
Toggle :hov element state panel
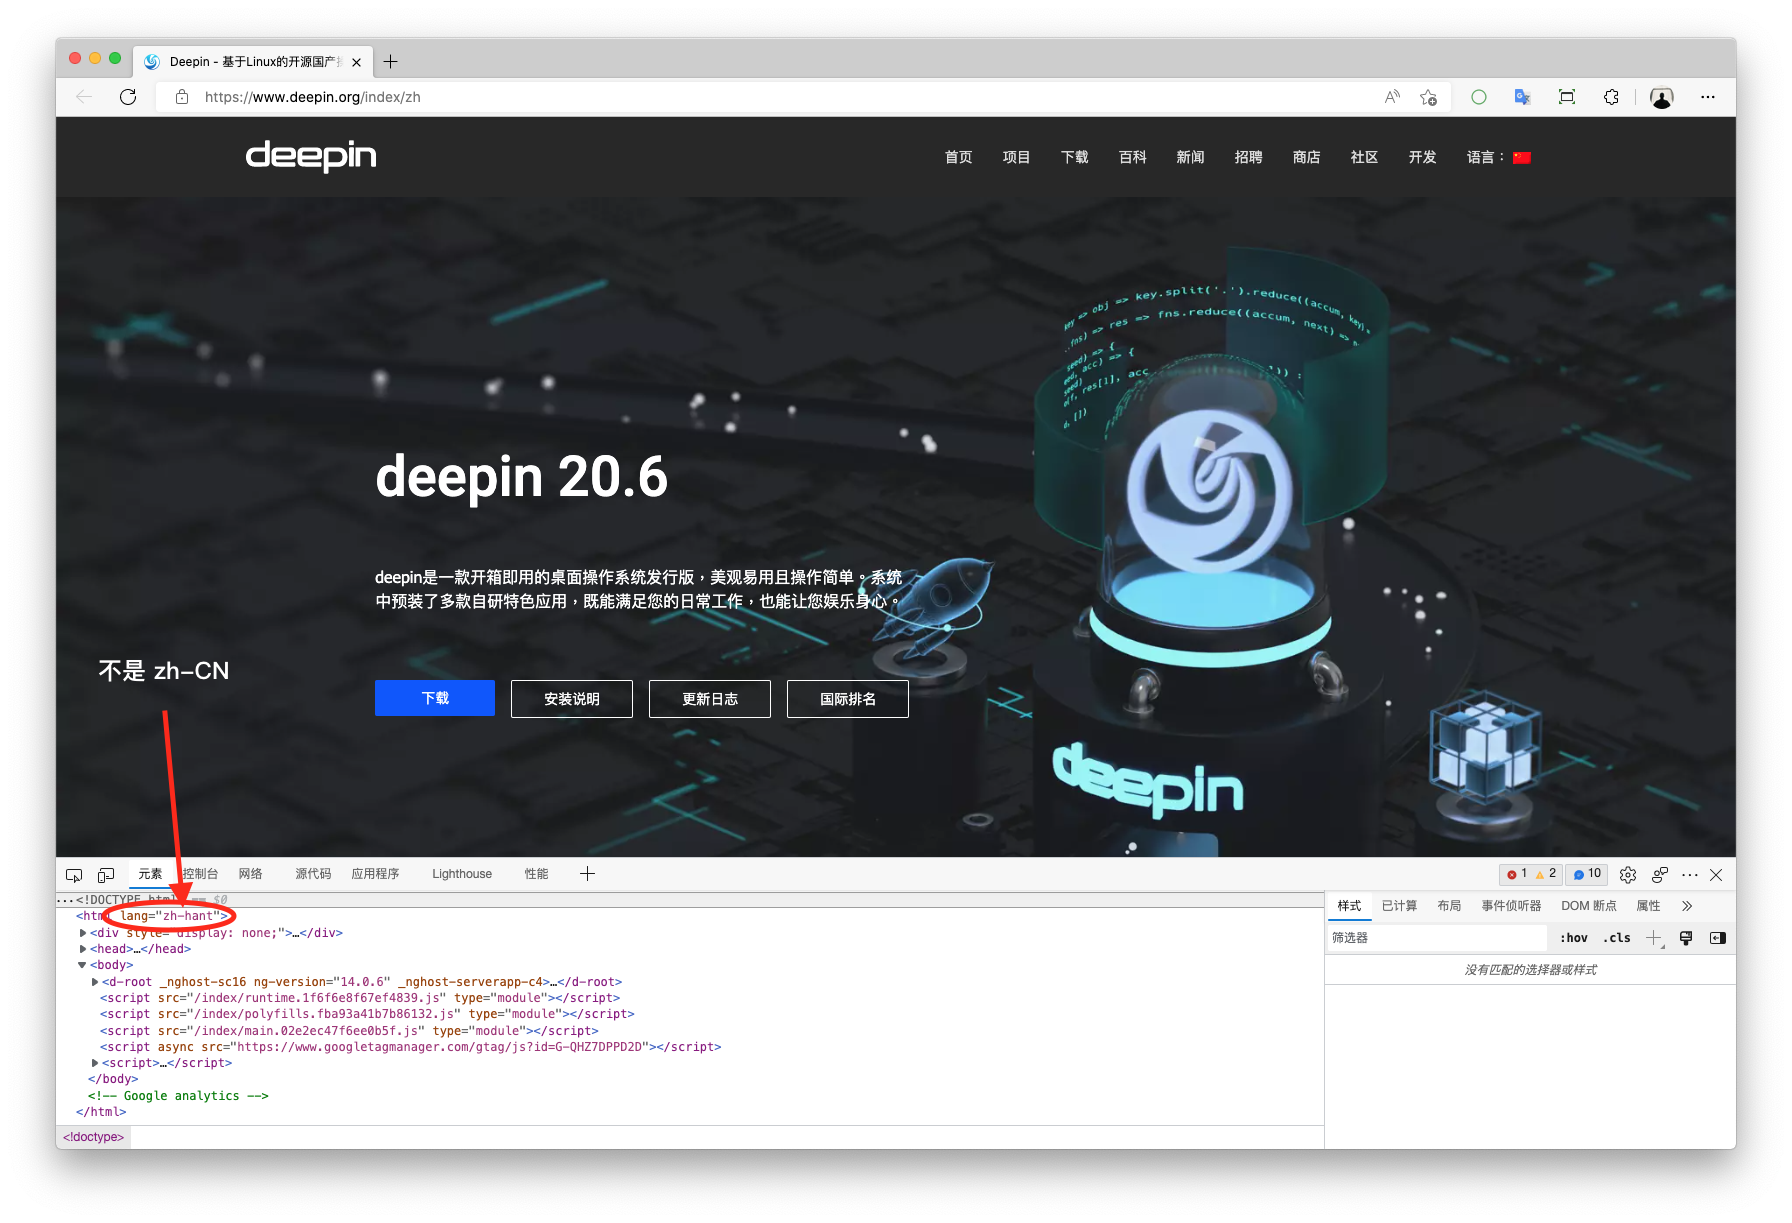pos(1574,938)
